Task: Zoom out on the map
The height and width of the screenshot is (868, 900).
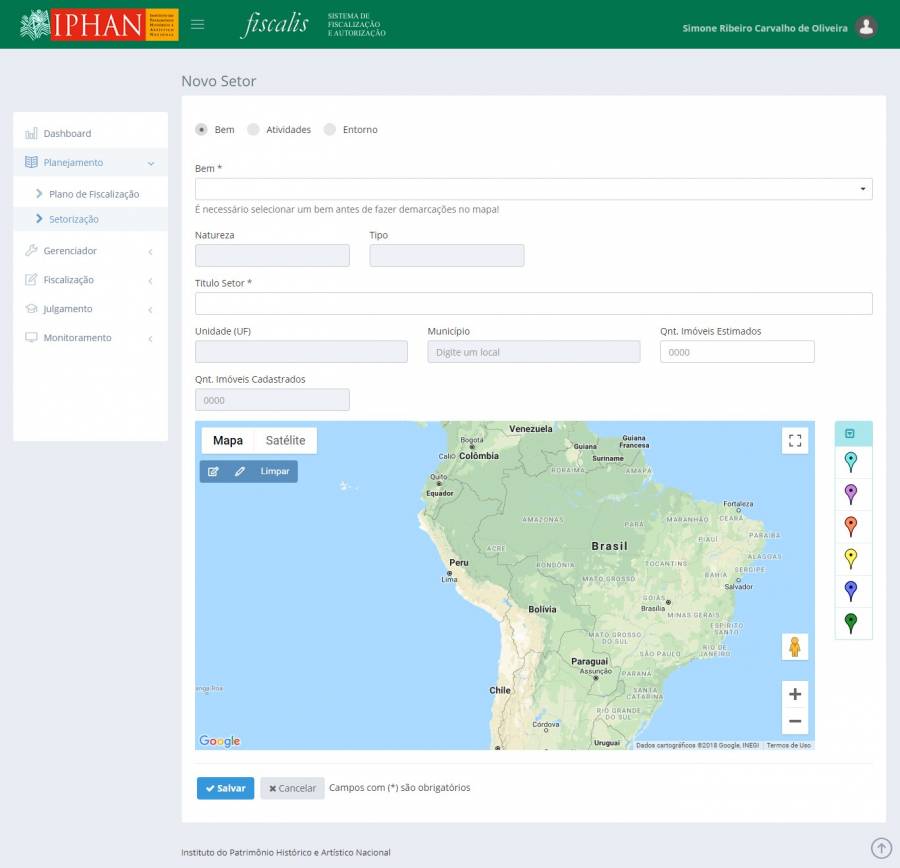Action: click(x=795, y=721)
